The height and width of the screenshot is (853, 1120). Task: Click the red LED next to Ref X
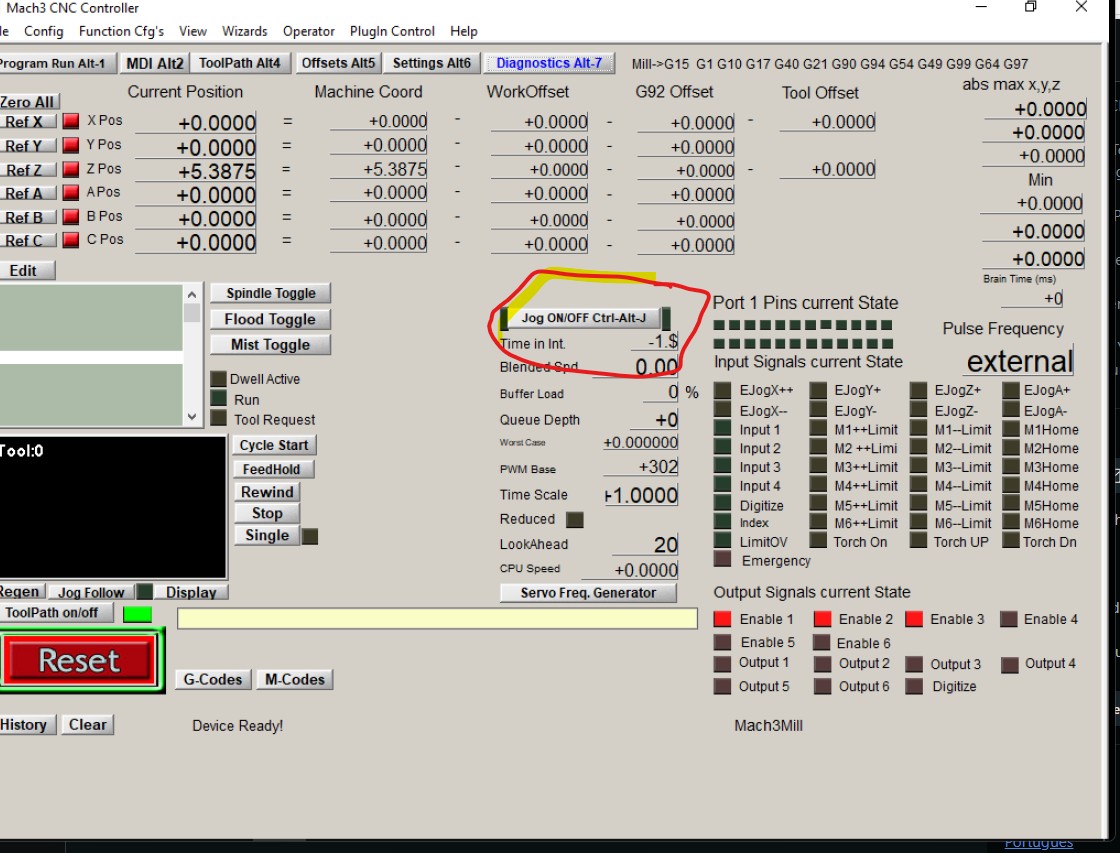71,121
